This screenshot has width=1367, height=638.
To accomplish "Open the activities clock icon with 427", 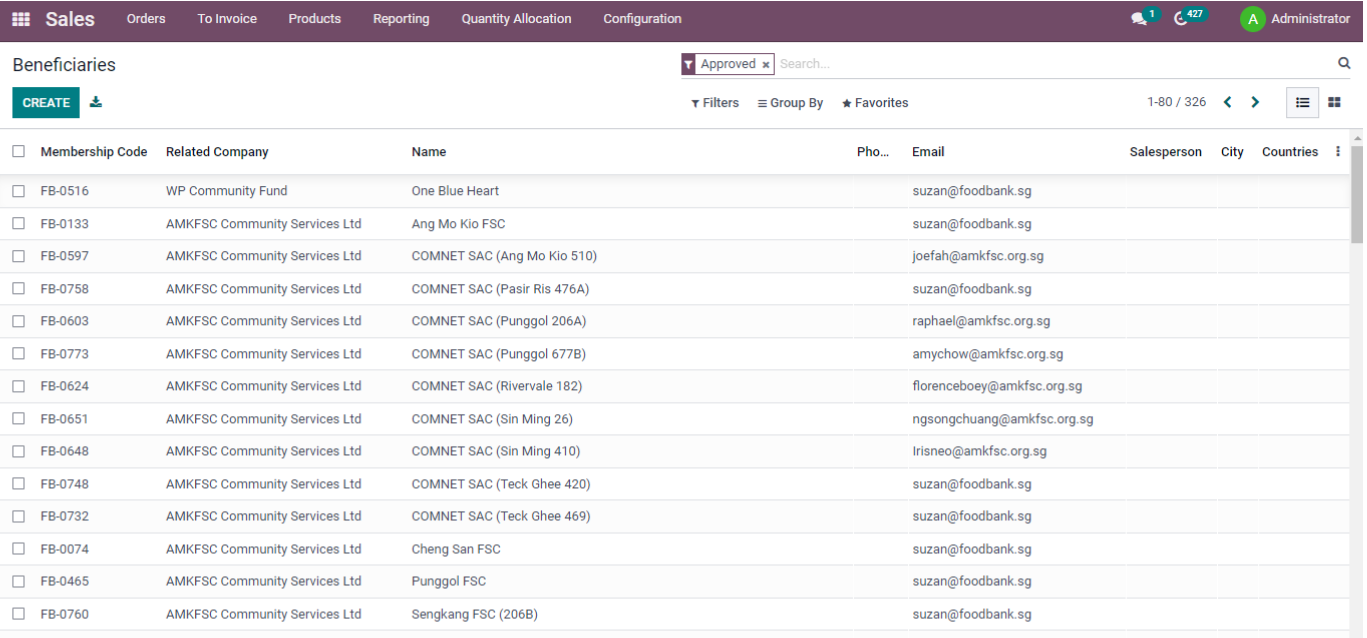I will [1181, 19].
